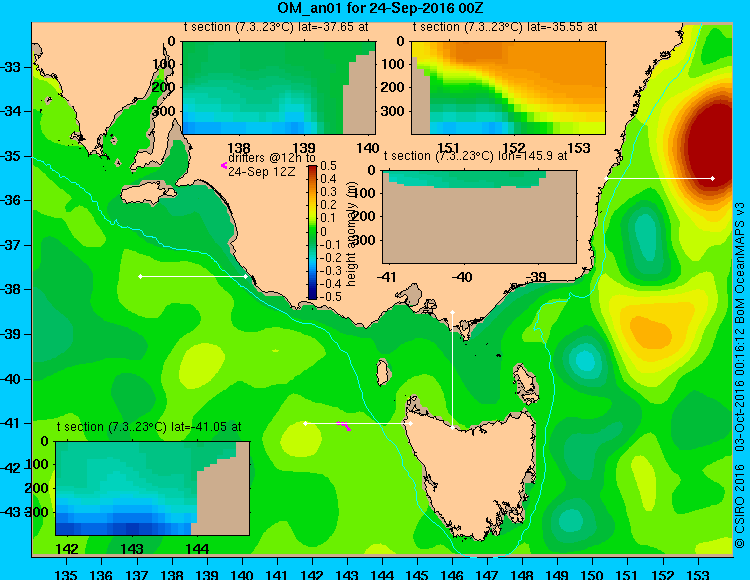Click the main map latitude label -42
This screenshot has width=750, height=580.
point(11,467)
